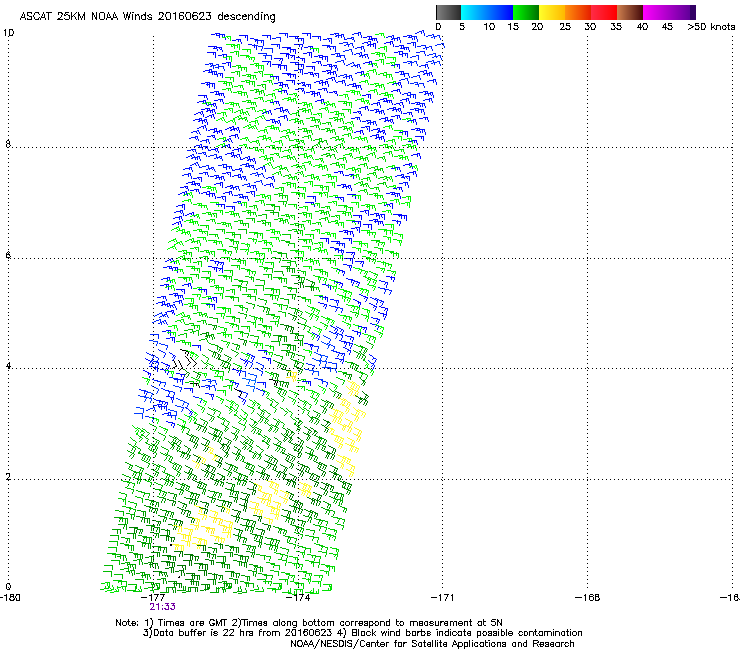Click the magenta-purple 40-50 knots legend swatch

(x=669, y=12)
